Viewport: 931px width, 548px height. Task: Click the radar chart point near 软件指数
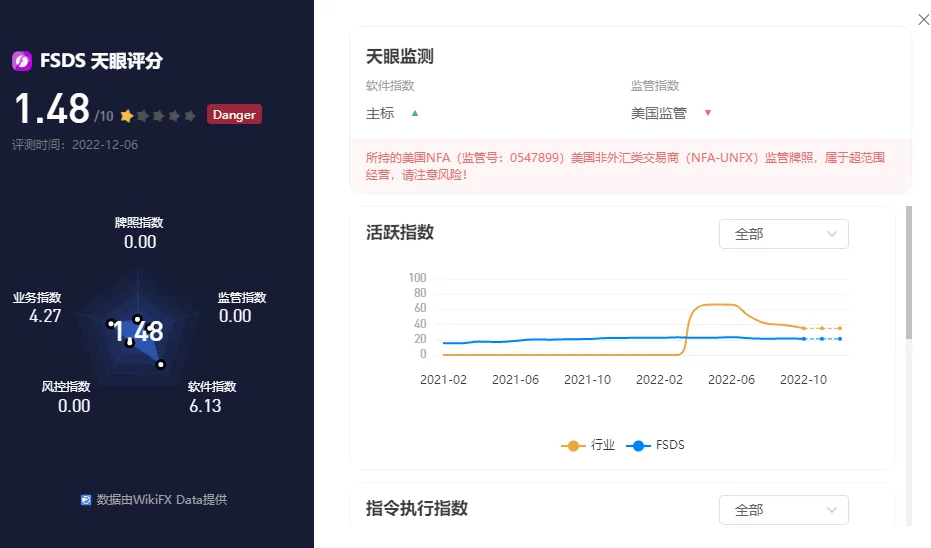click(161, 365)
